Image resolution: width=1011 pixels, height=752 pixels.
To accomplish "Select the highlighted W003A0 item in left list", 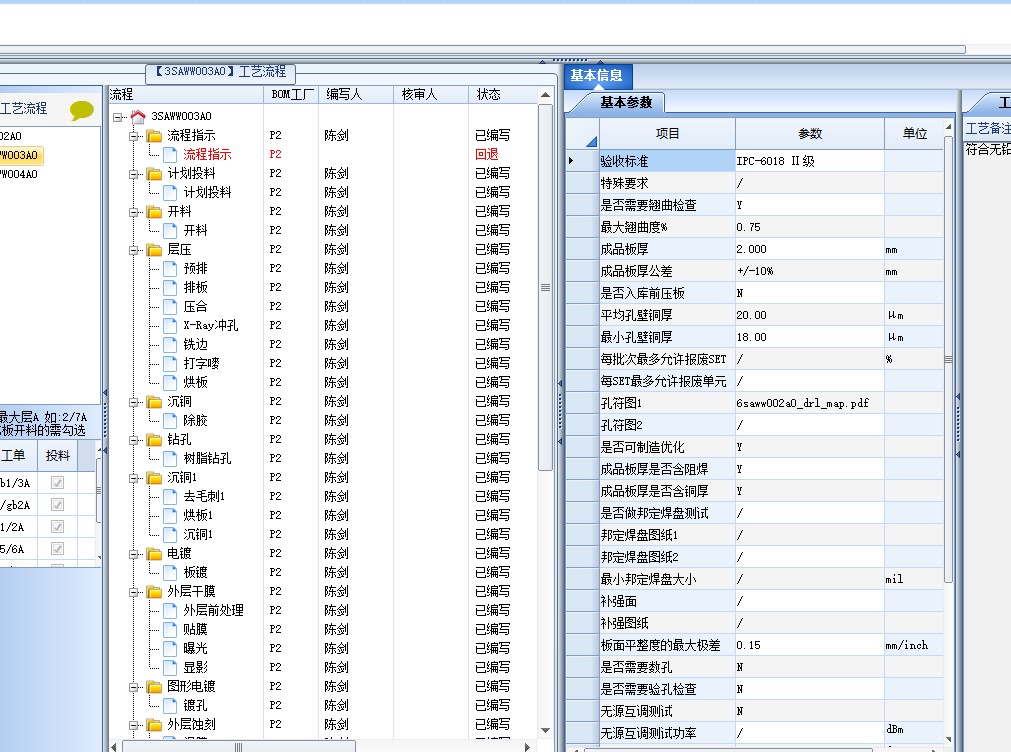I will 19,155.
